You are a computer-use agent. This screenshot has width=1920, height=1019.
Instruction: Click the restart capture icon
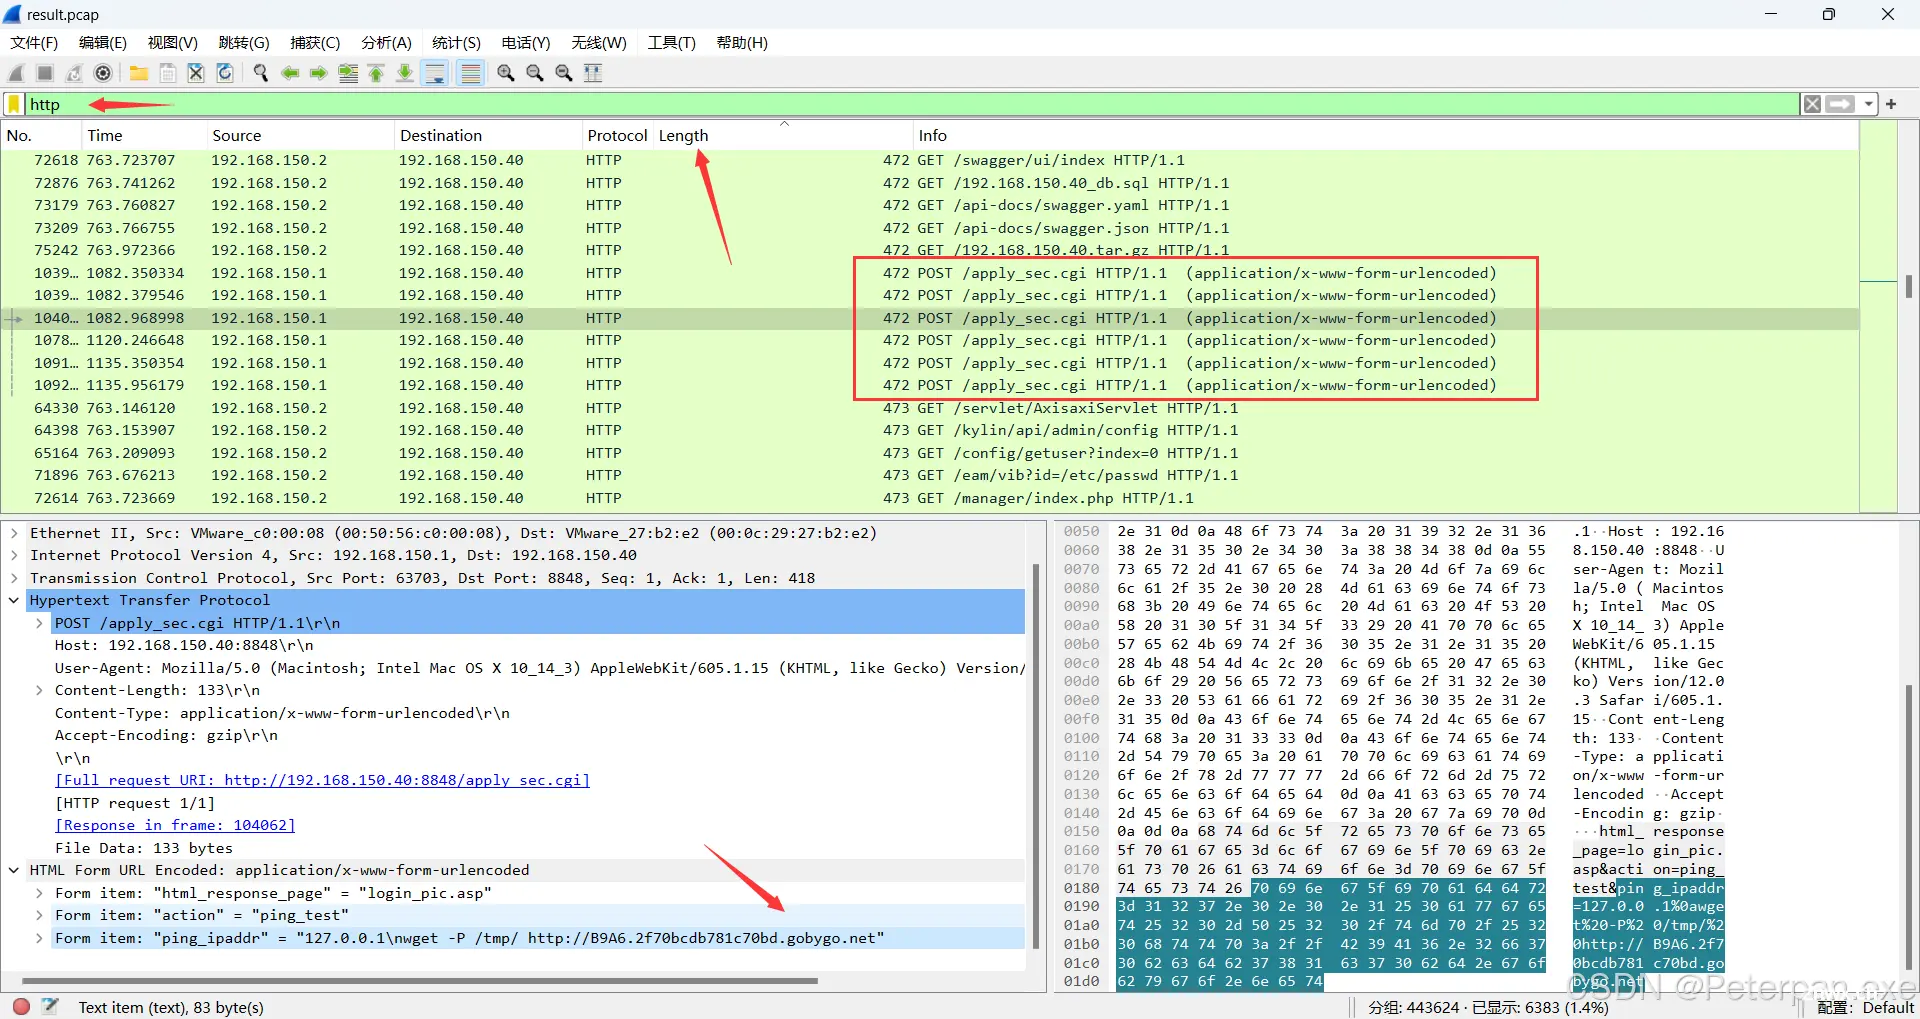74,73
